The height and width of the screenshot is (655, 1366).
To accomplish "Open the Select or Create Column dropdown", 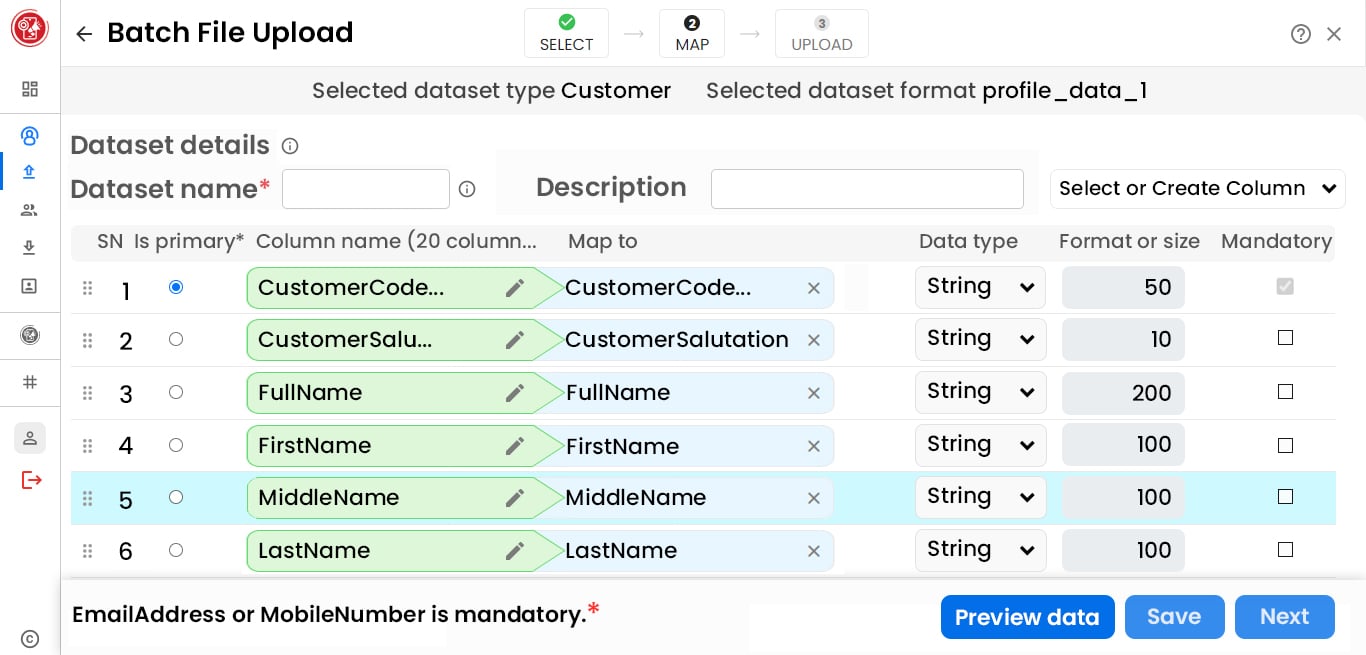I will coord(1197,189).
